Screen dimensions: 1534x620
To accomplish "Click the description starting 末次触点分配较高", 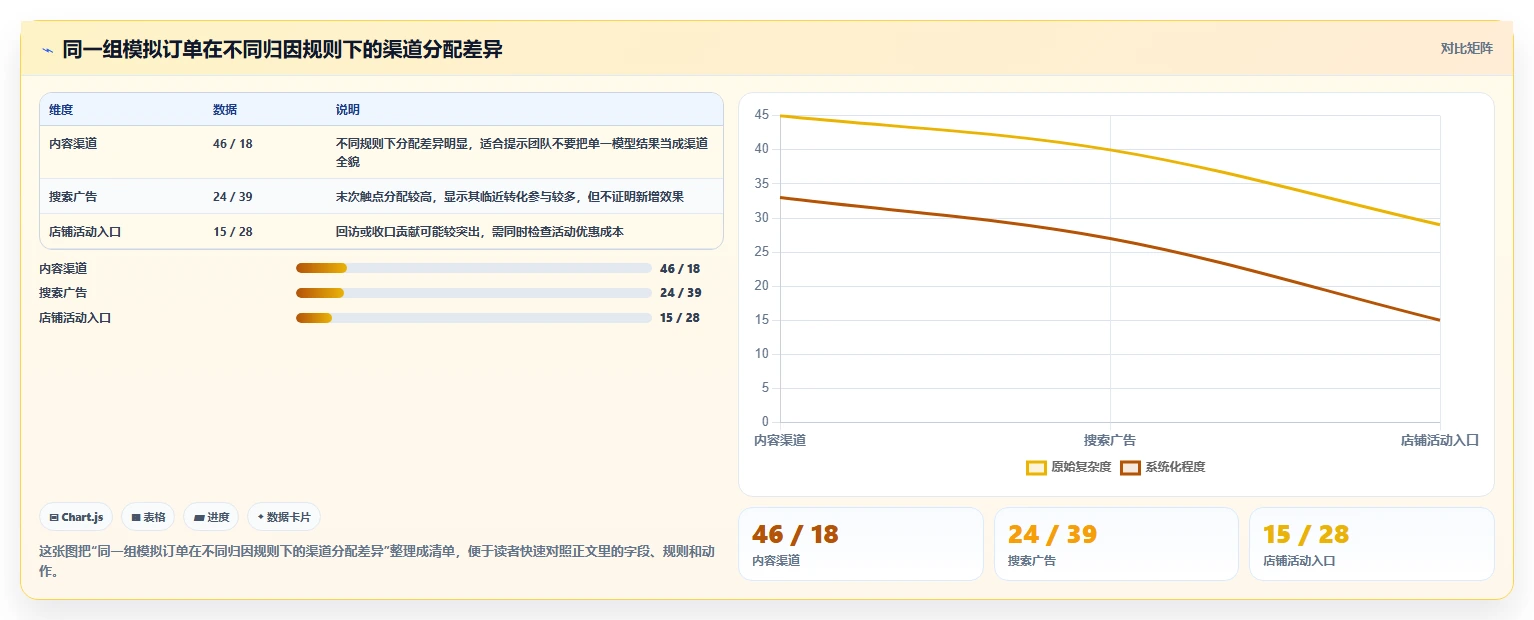I will (510, 196).
